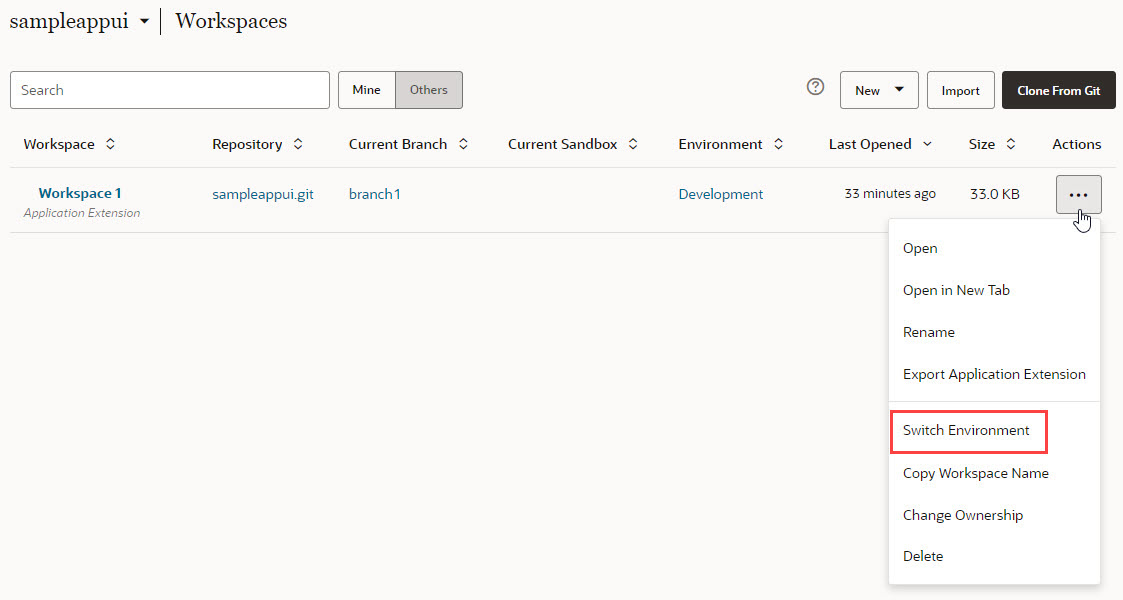Open the sampleappui project dropdown
Screen dimensions: 1123x600
click(x=79, y=21)
